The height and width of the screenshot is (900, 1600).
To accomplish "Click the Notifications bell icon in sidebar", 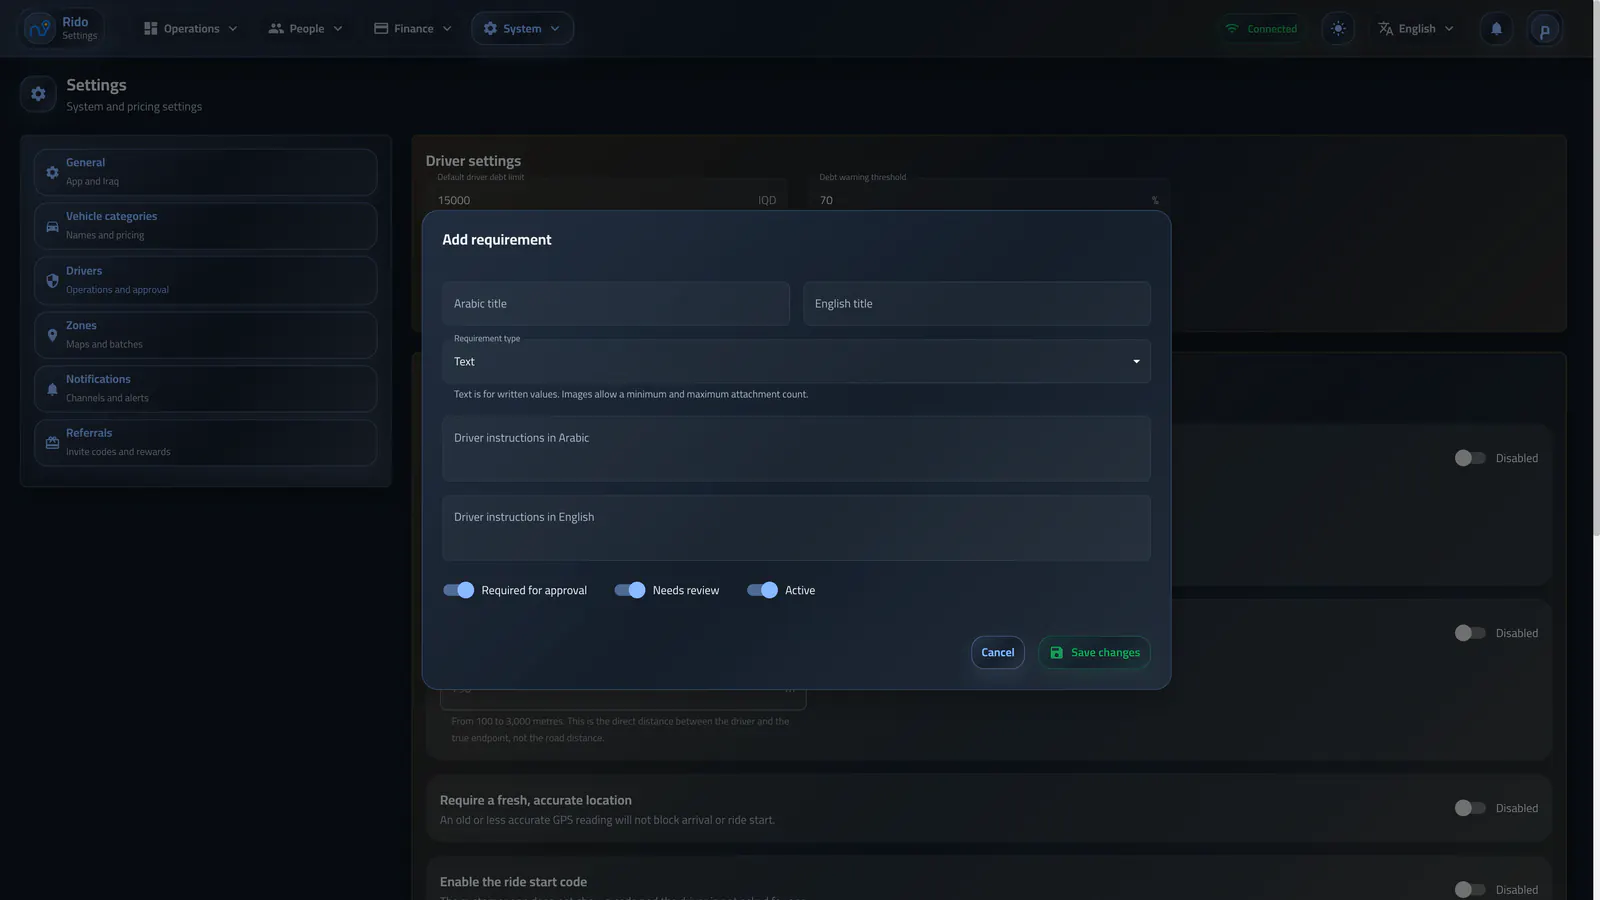I will [52, 389].
